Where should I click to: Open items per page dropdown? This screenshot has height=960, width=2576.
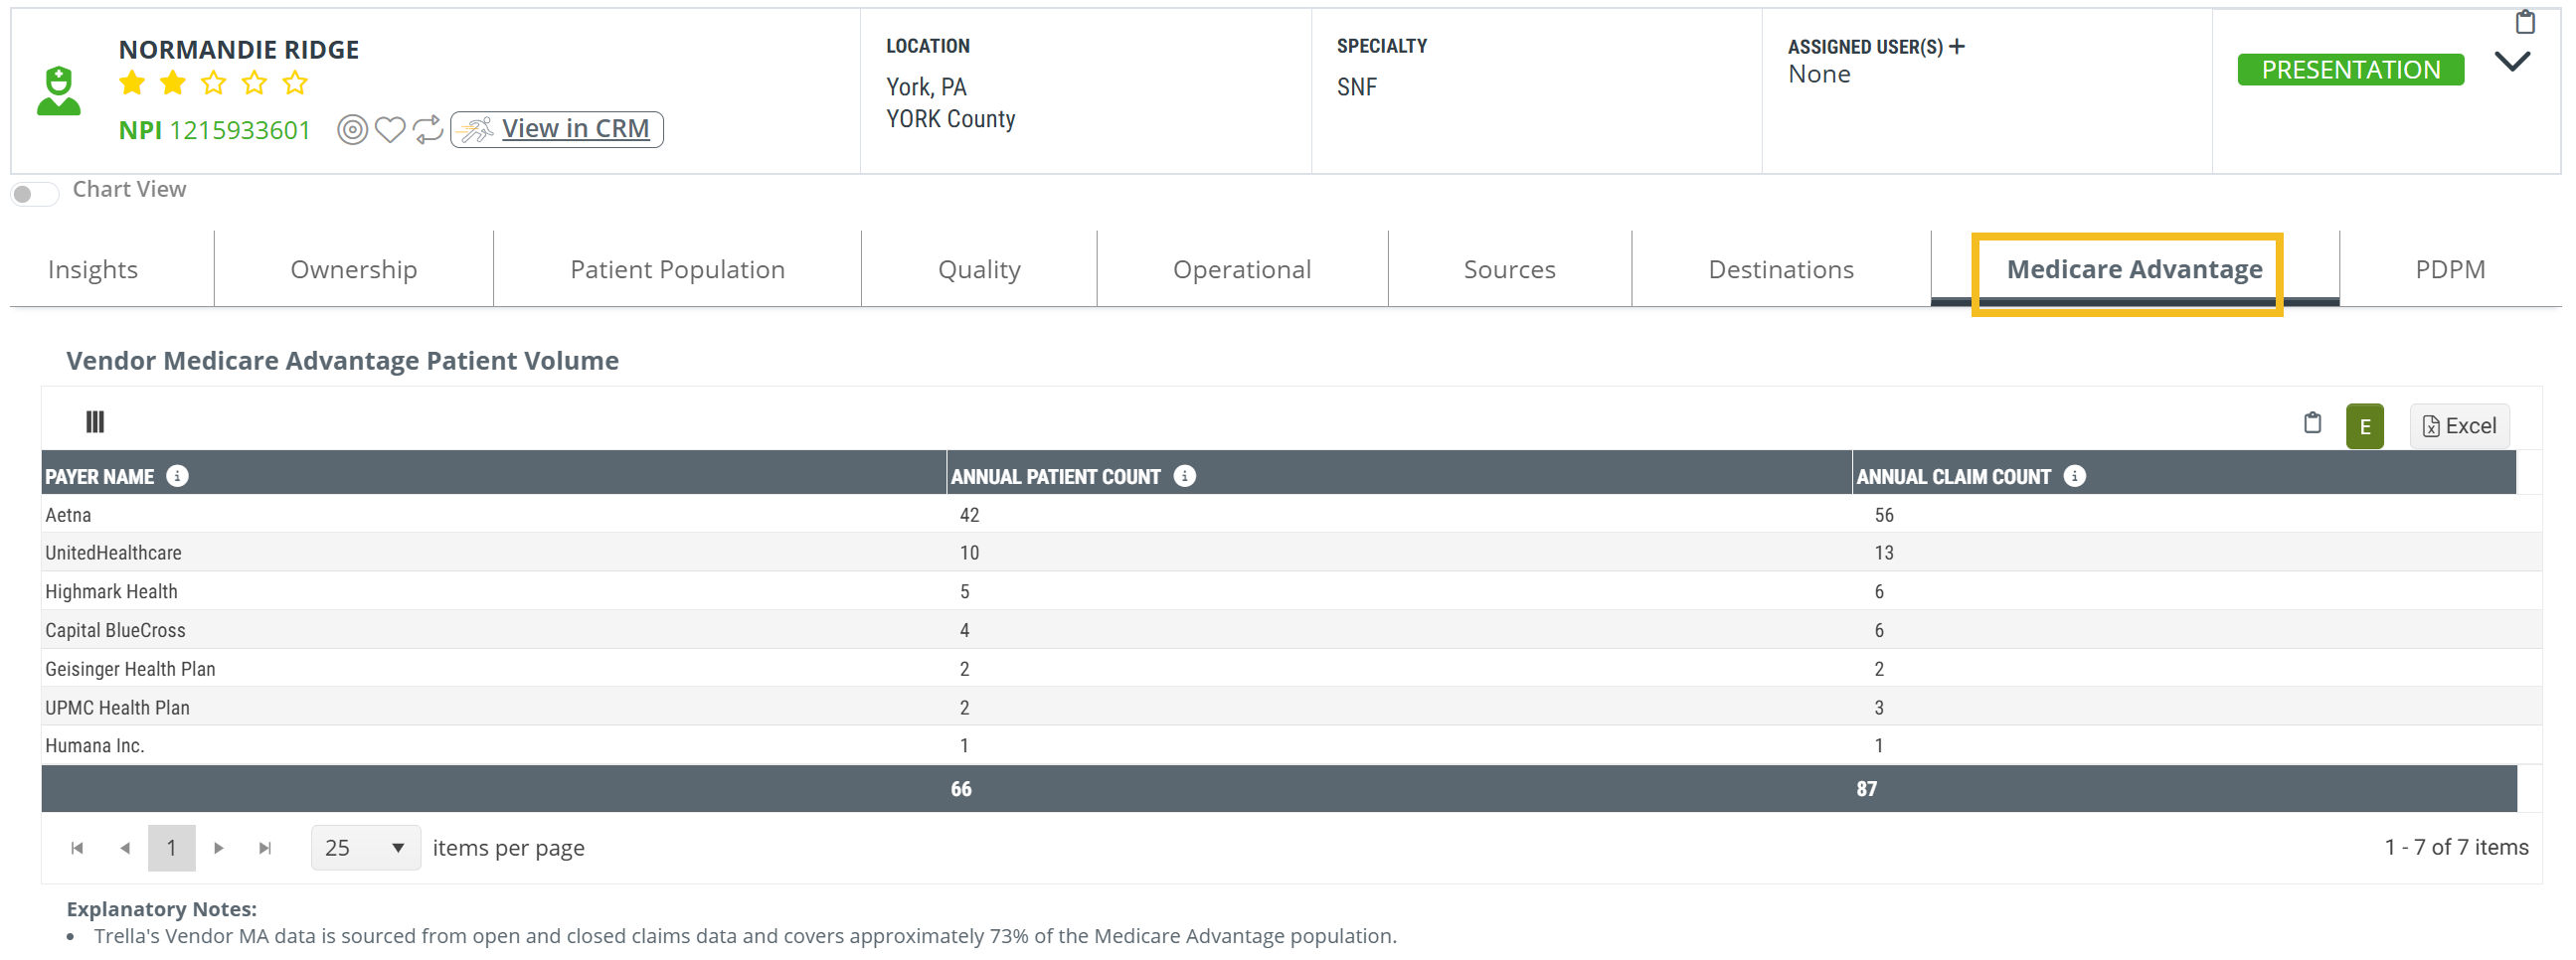click(365, 848)
